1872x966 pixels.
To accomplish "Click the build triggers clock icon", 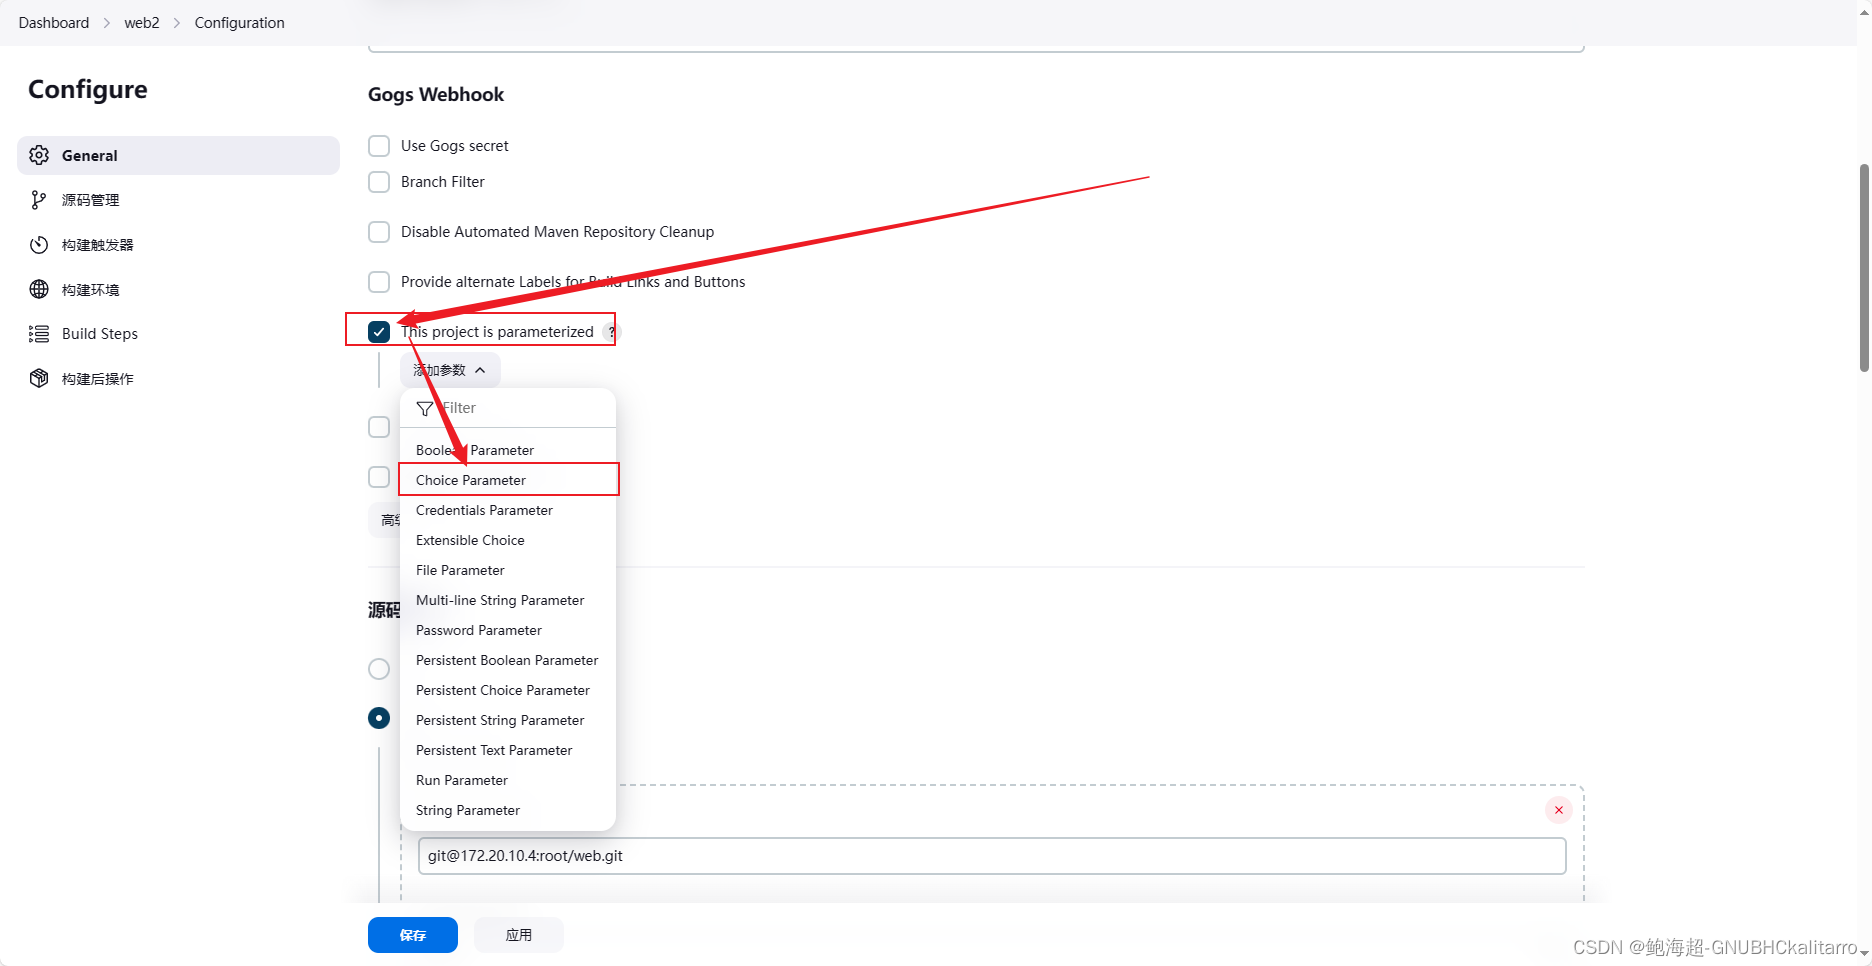I will point(39,245).
